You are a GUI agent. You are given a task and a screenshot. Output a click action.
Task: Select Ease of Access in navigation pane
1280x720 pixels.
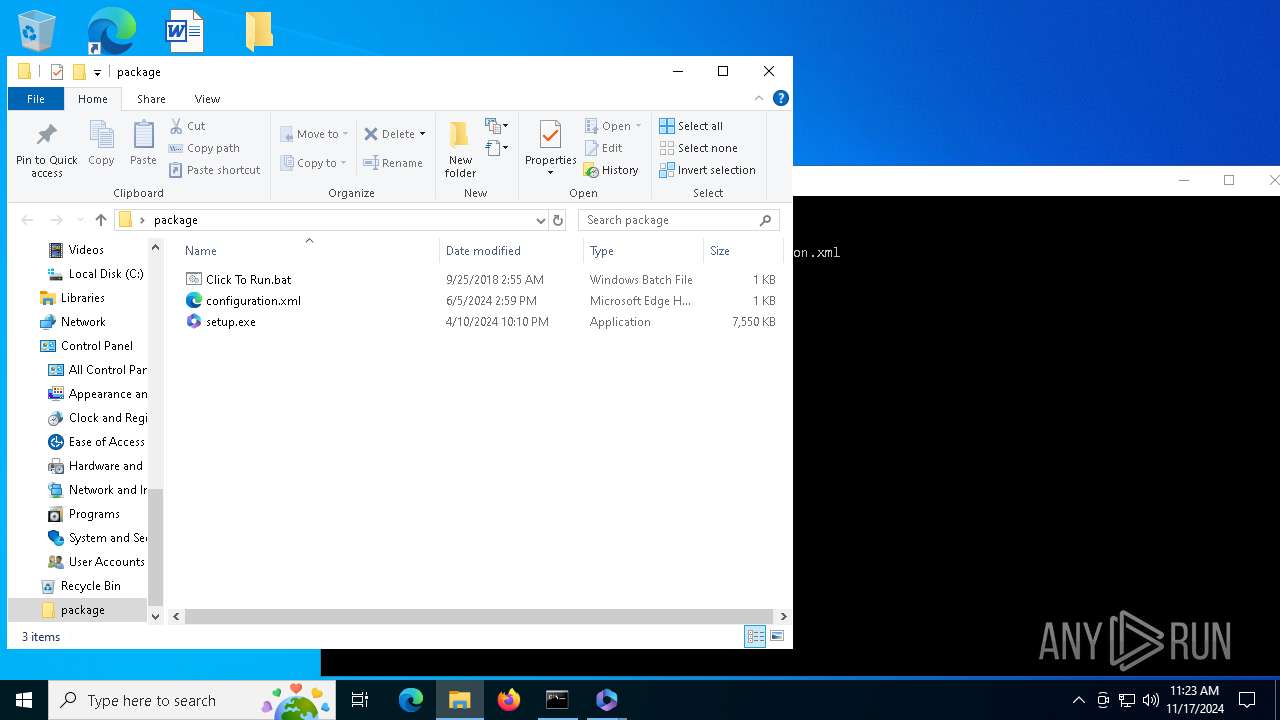106,442
